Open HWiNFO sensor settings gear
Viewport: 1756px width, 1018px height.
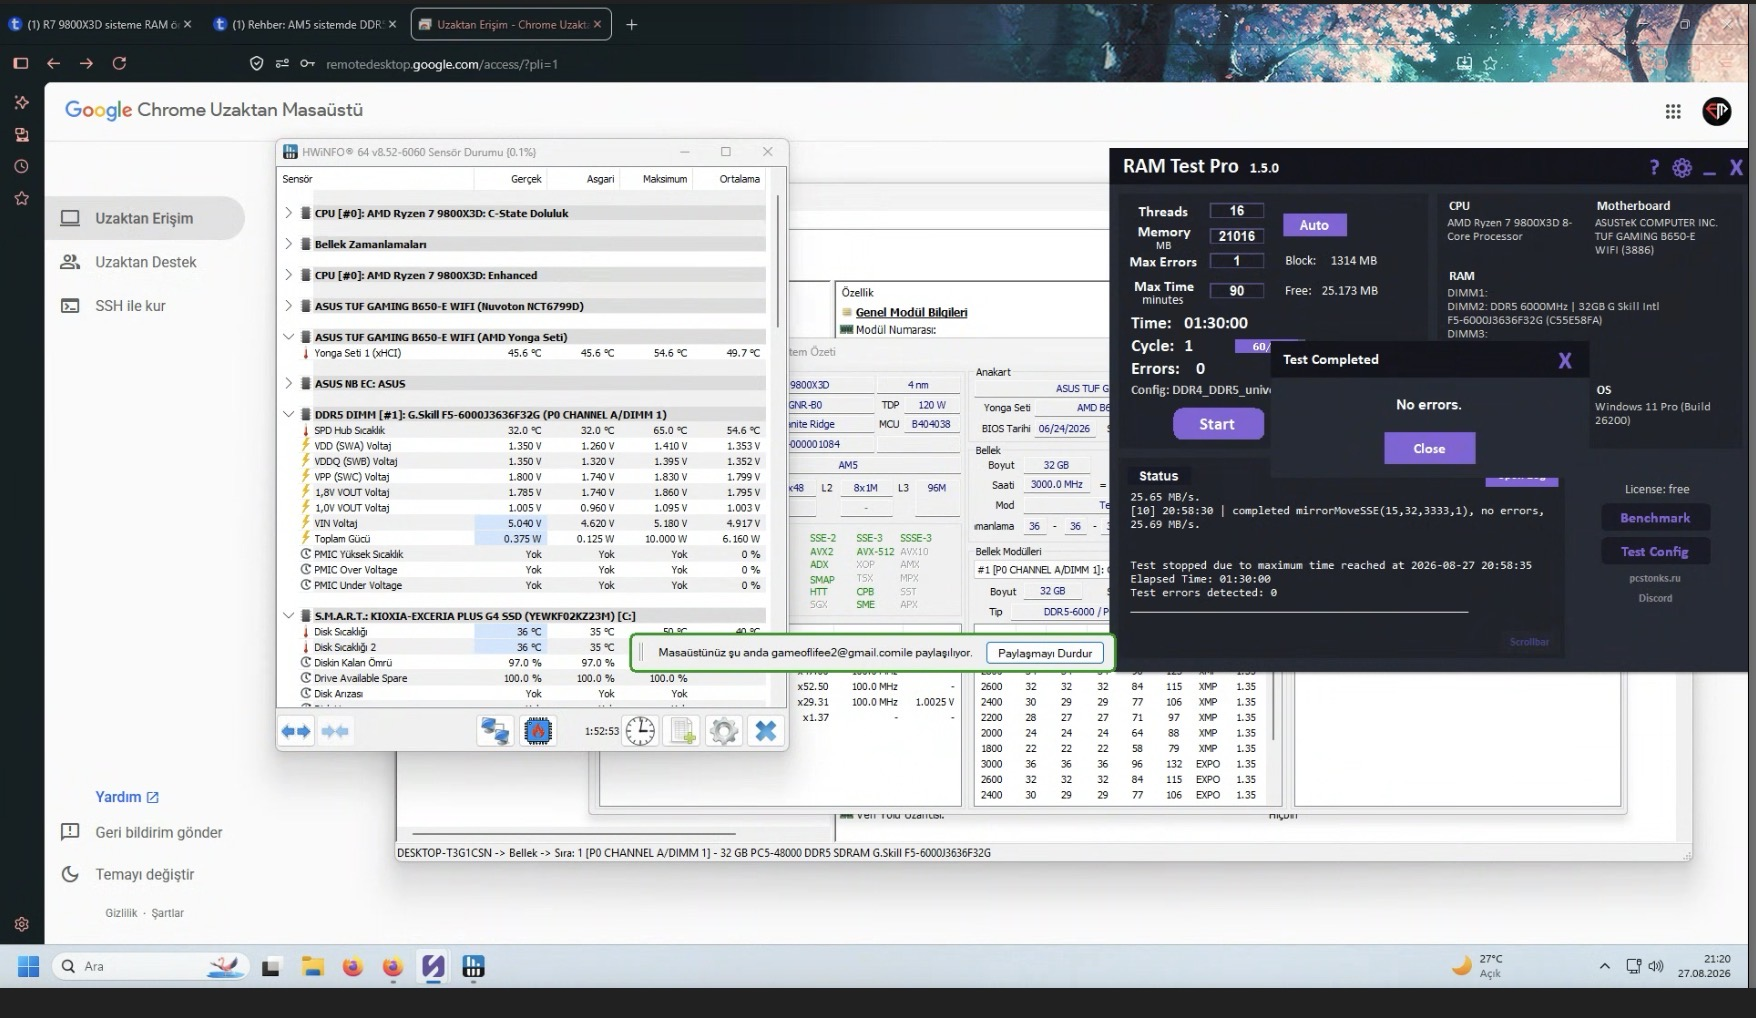click(724, 731)
